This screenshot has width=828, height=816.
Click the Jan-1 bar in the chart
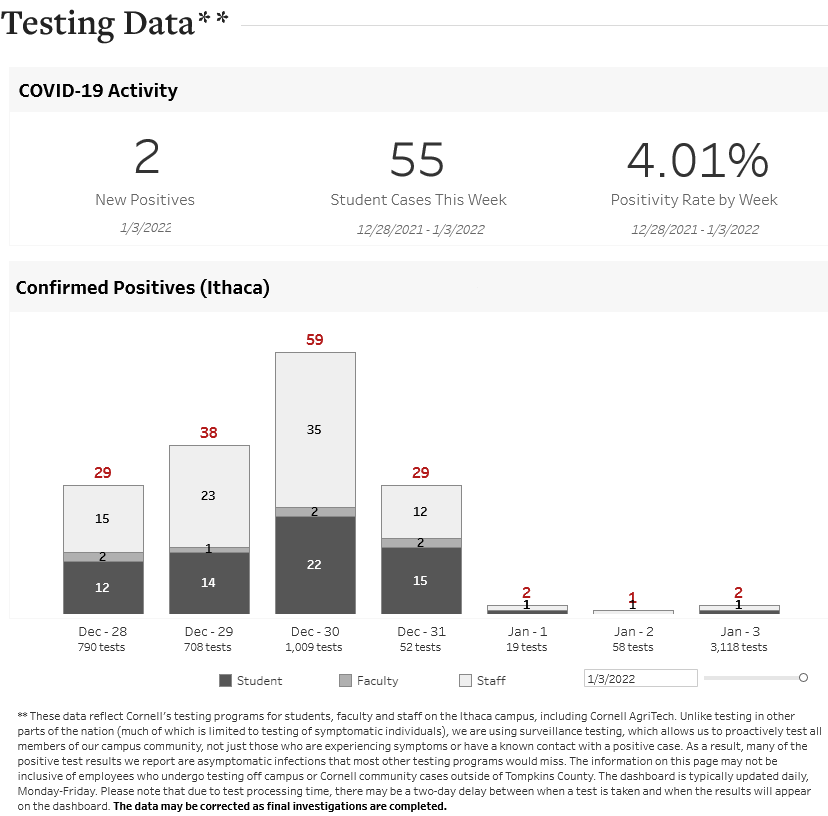527,608
